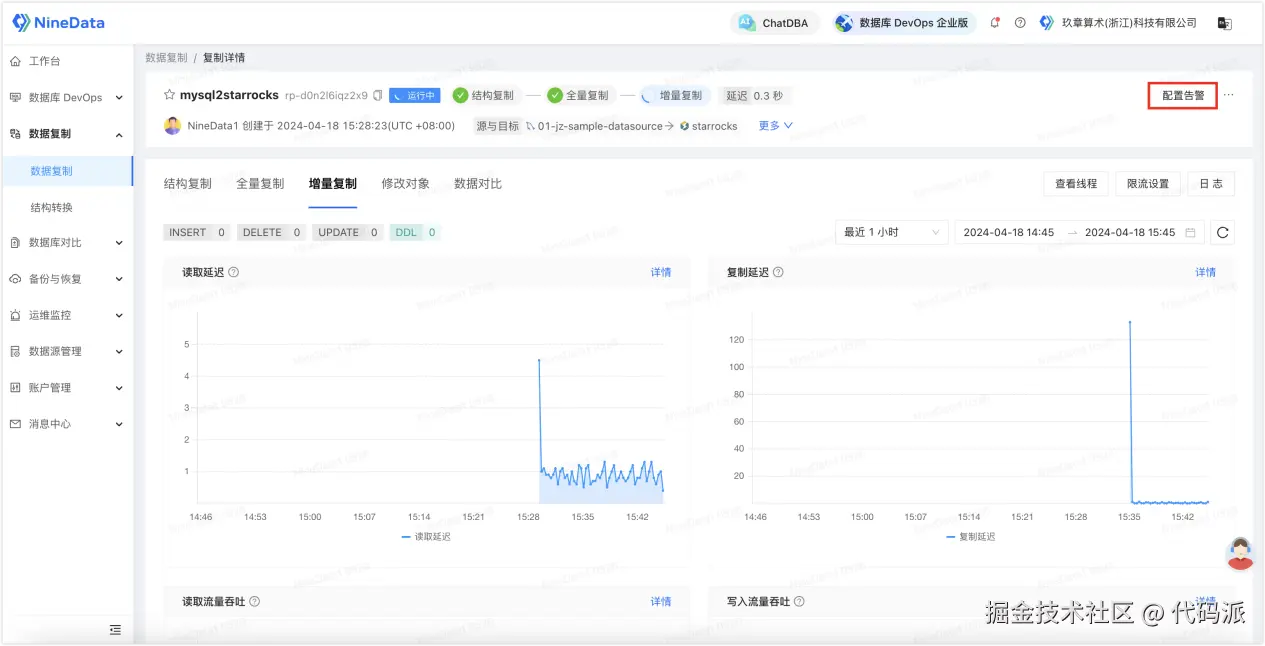This screenshot has height=646, width=1265.
Task: Click starrocks target link
Action: click(714, 126)
